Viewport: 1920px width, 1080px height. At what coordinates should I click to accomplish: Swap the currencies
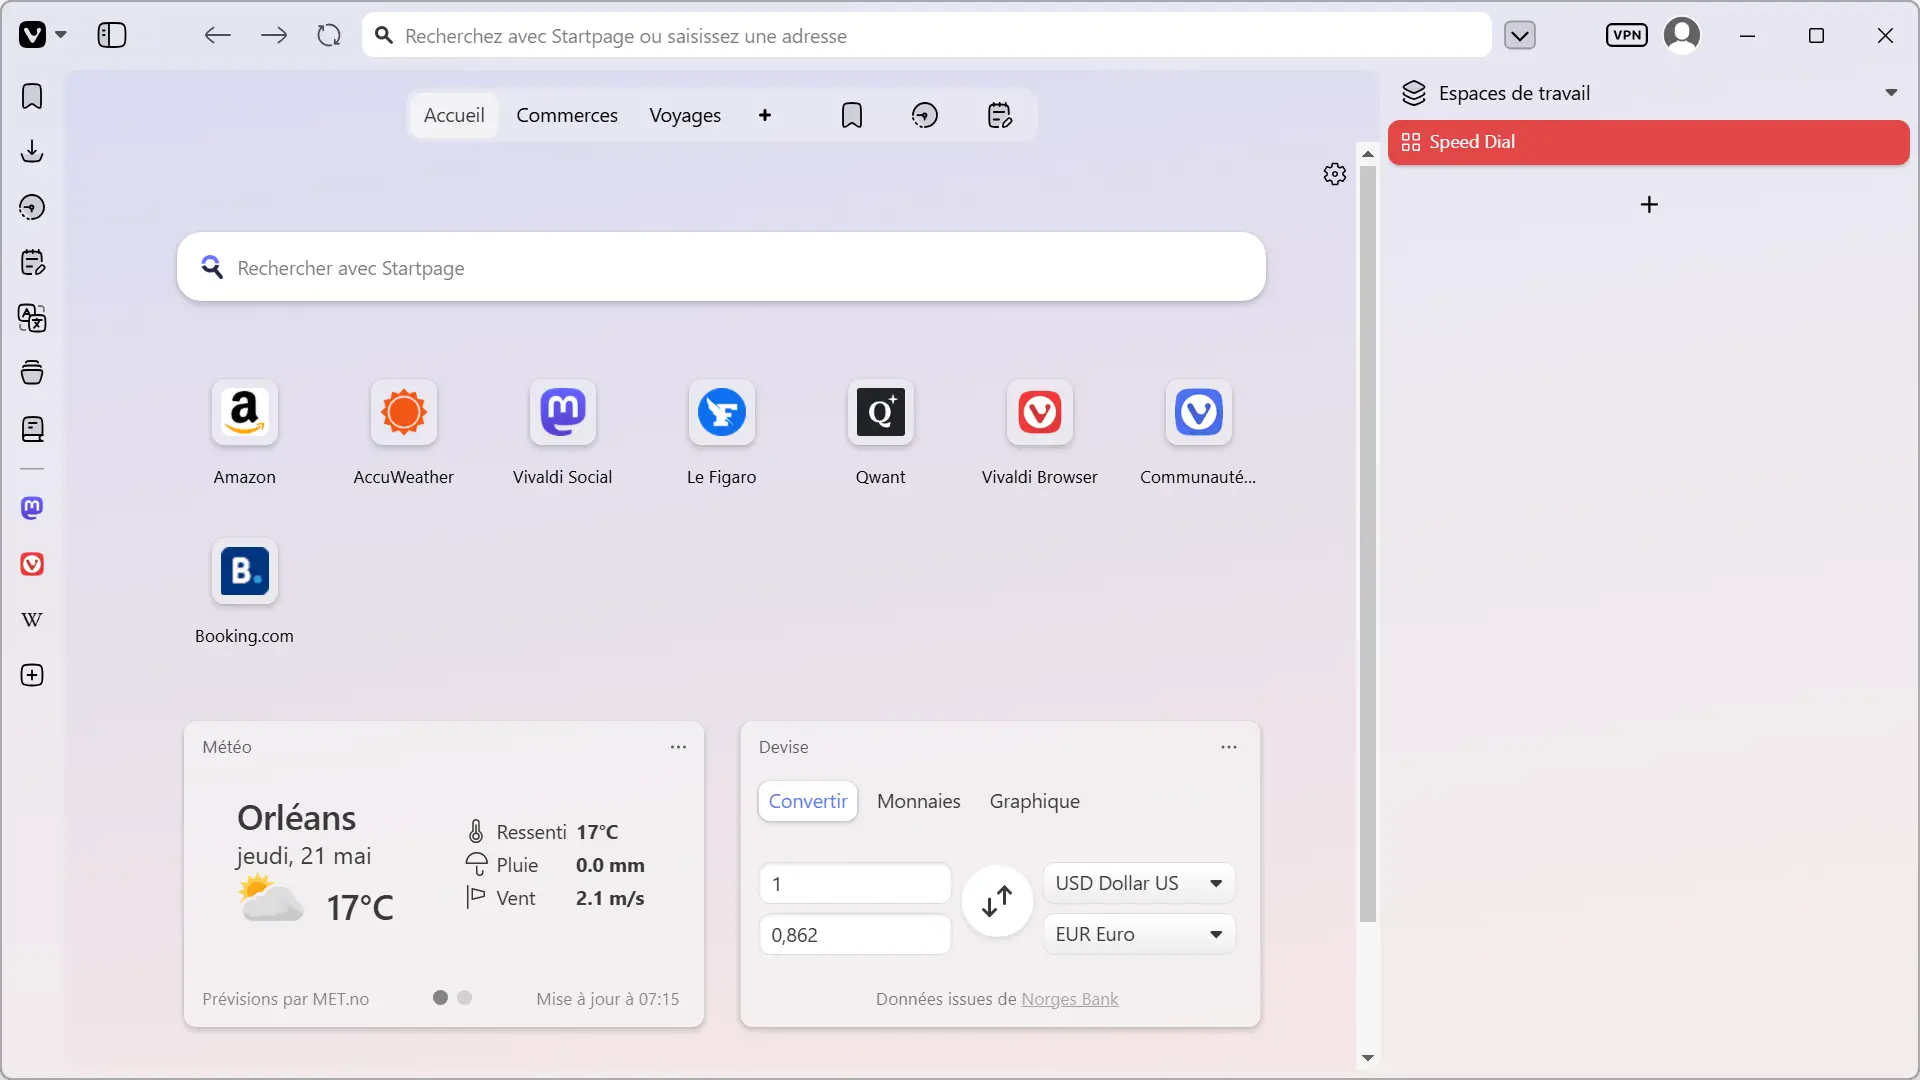pos(997,901)
